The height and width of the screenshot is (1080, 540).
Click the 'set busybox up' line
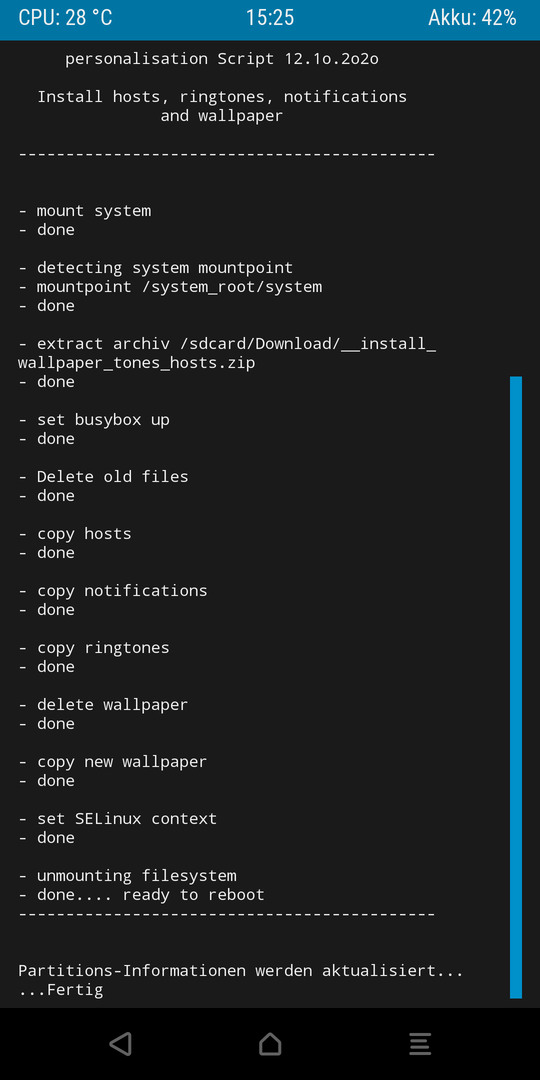coord(94,419)
